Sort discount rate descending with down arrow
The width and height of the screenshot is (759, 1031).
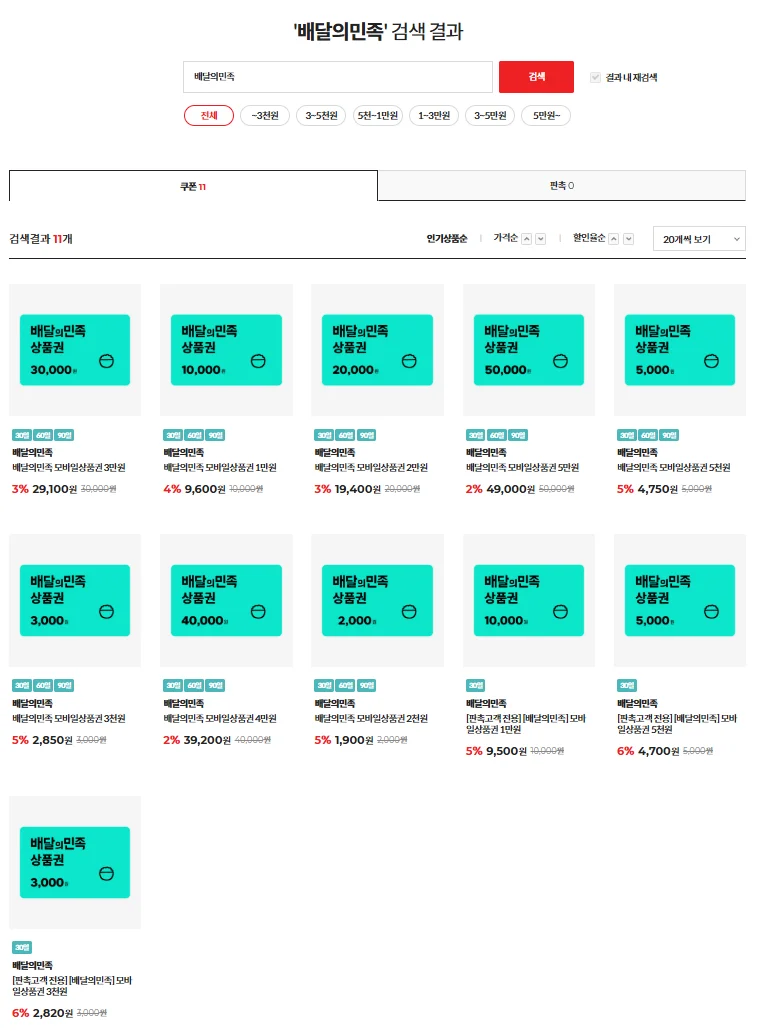629,239
